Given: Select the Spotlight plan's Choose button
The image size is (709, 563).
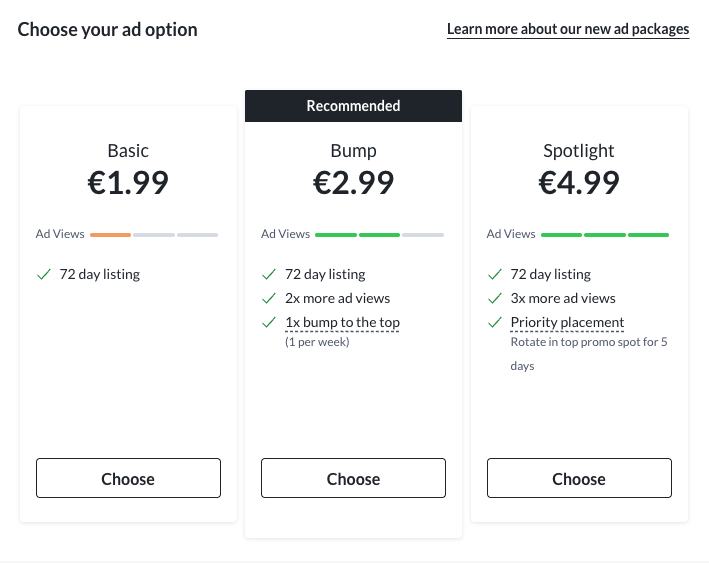Looking at the screenshot, I should [x=579, y=478].
